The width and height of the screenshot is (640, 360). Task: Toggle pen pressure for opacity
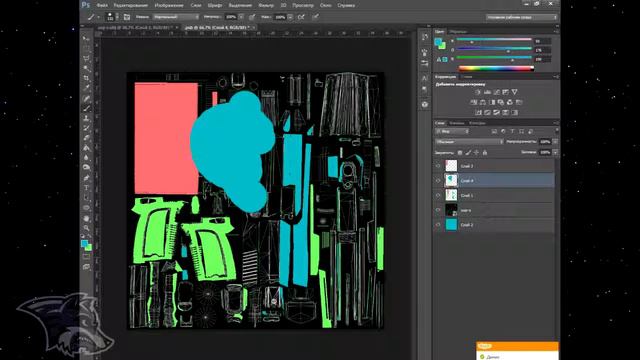[x=252, y=17]
